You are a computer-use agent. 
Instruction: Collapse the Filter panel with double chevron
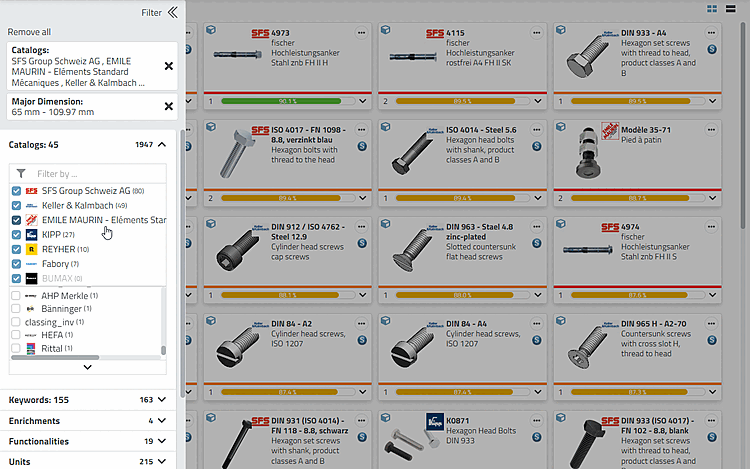point(173,12)
